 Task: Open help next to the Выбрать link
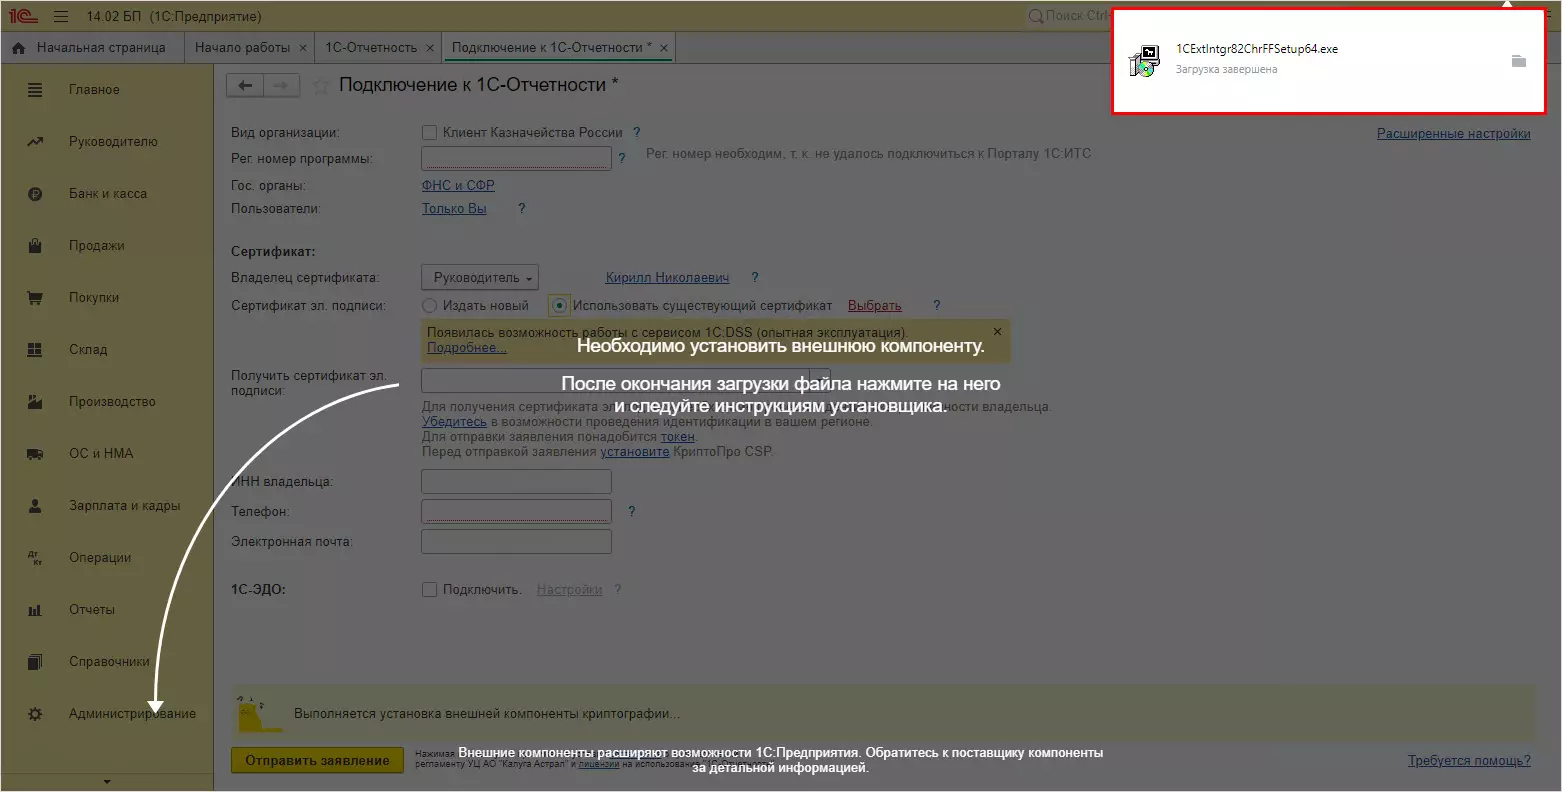click(x=937, y=306)
